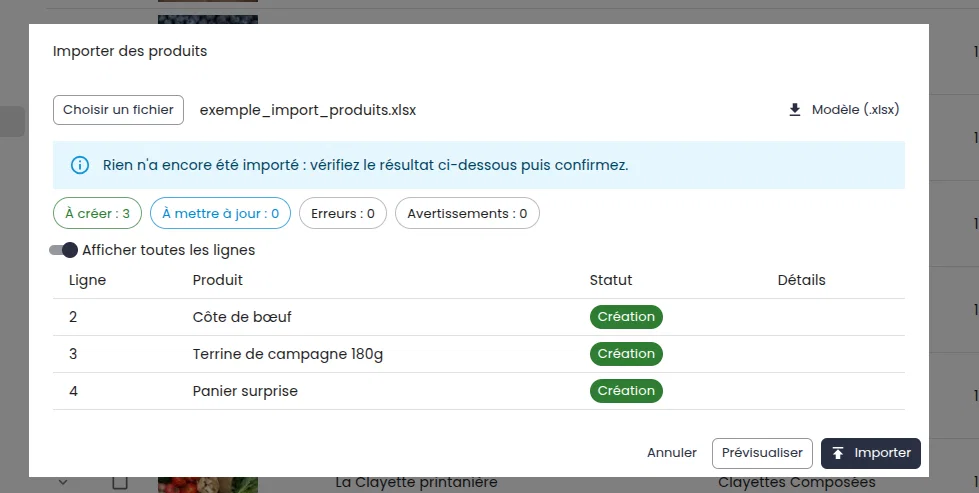Screen dimensions: 979x493
Task: Click the Rien n'a encore été importé message
Action: [365, 165]
